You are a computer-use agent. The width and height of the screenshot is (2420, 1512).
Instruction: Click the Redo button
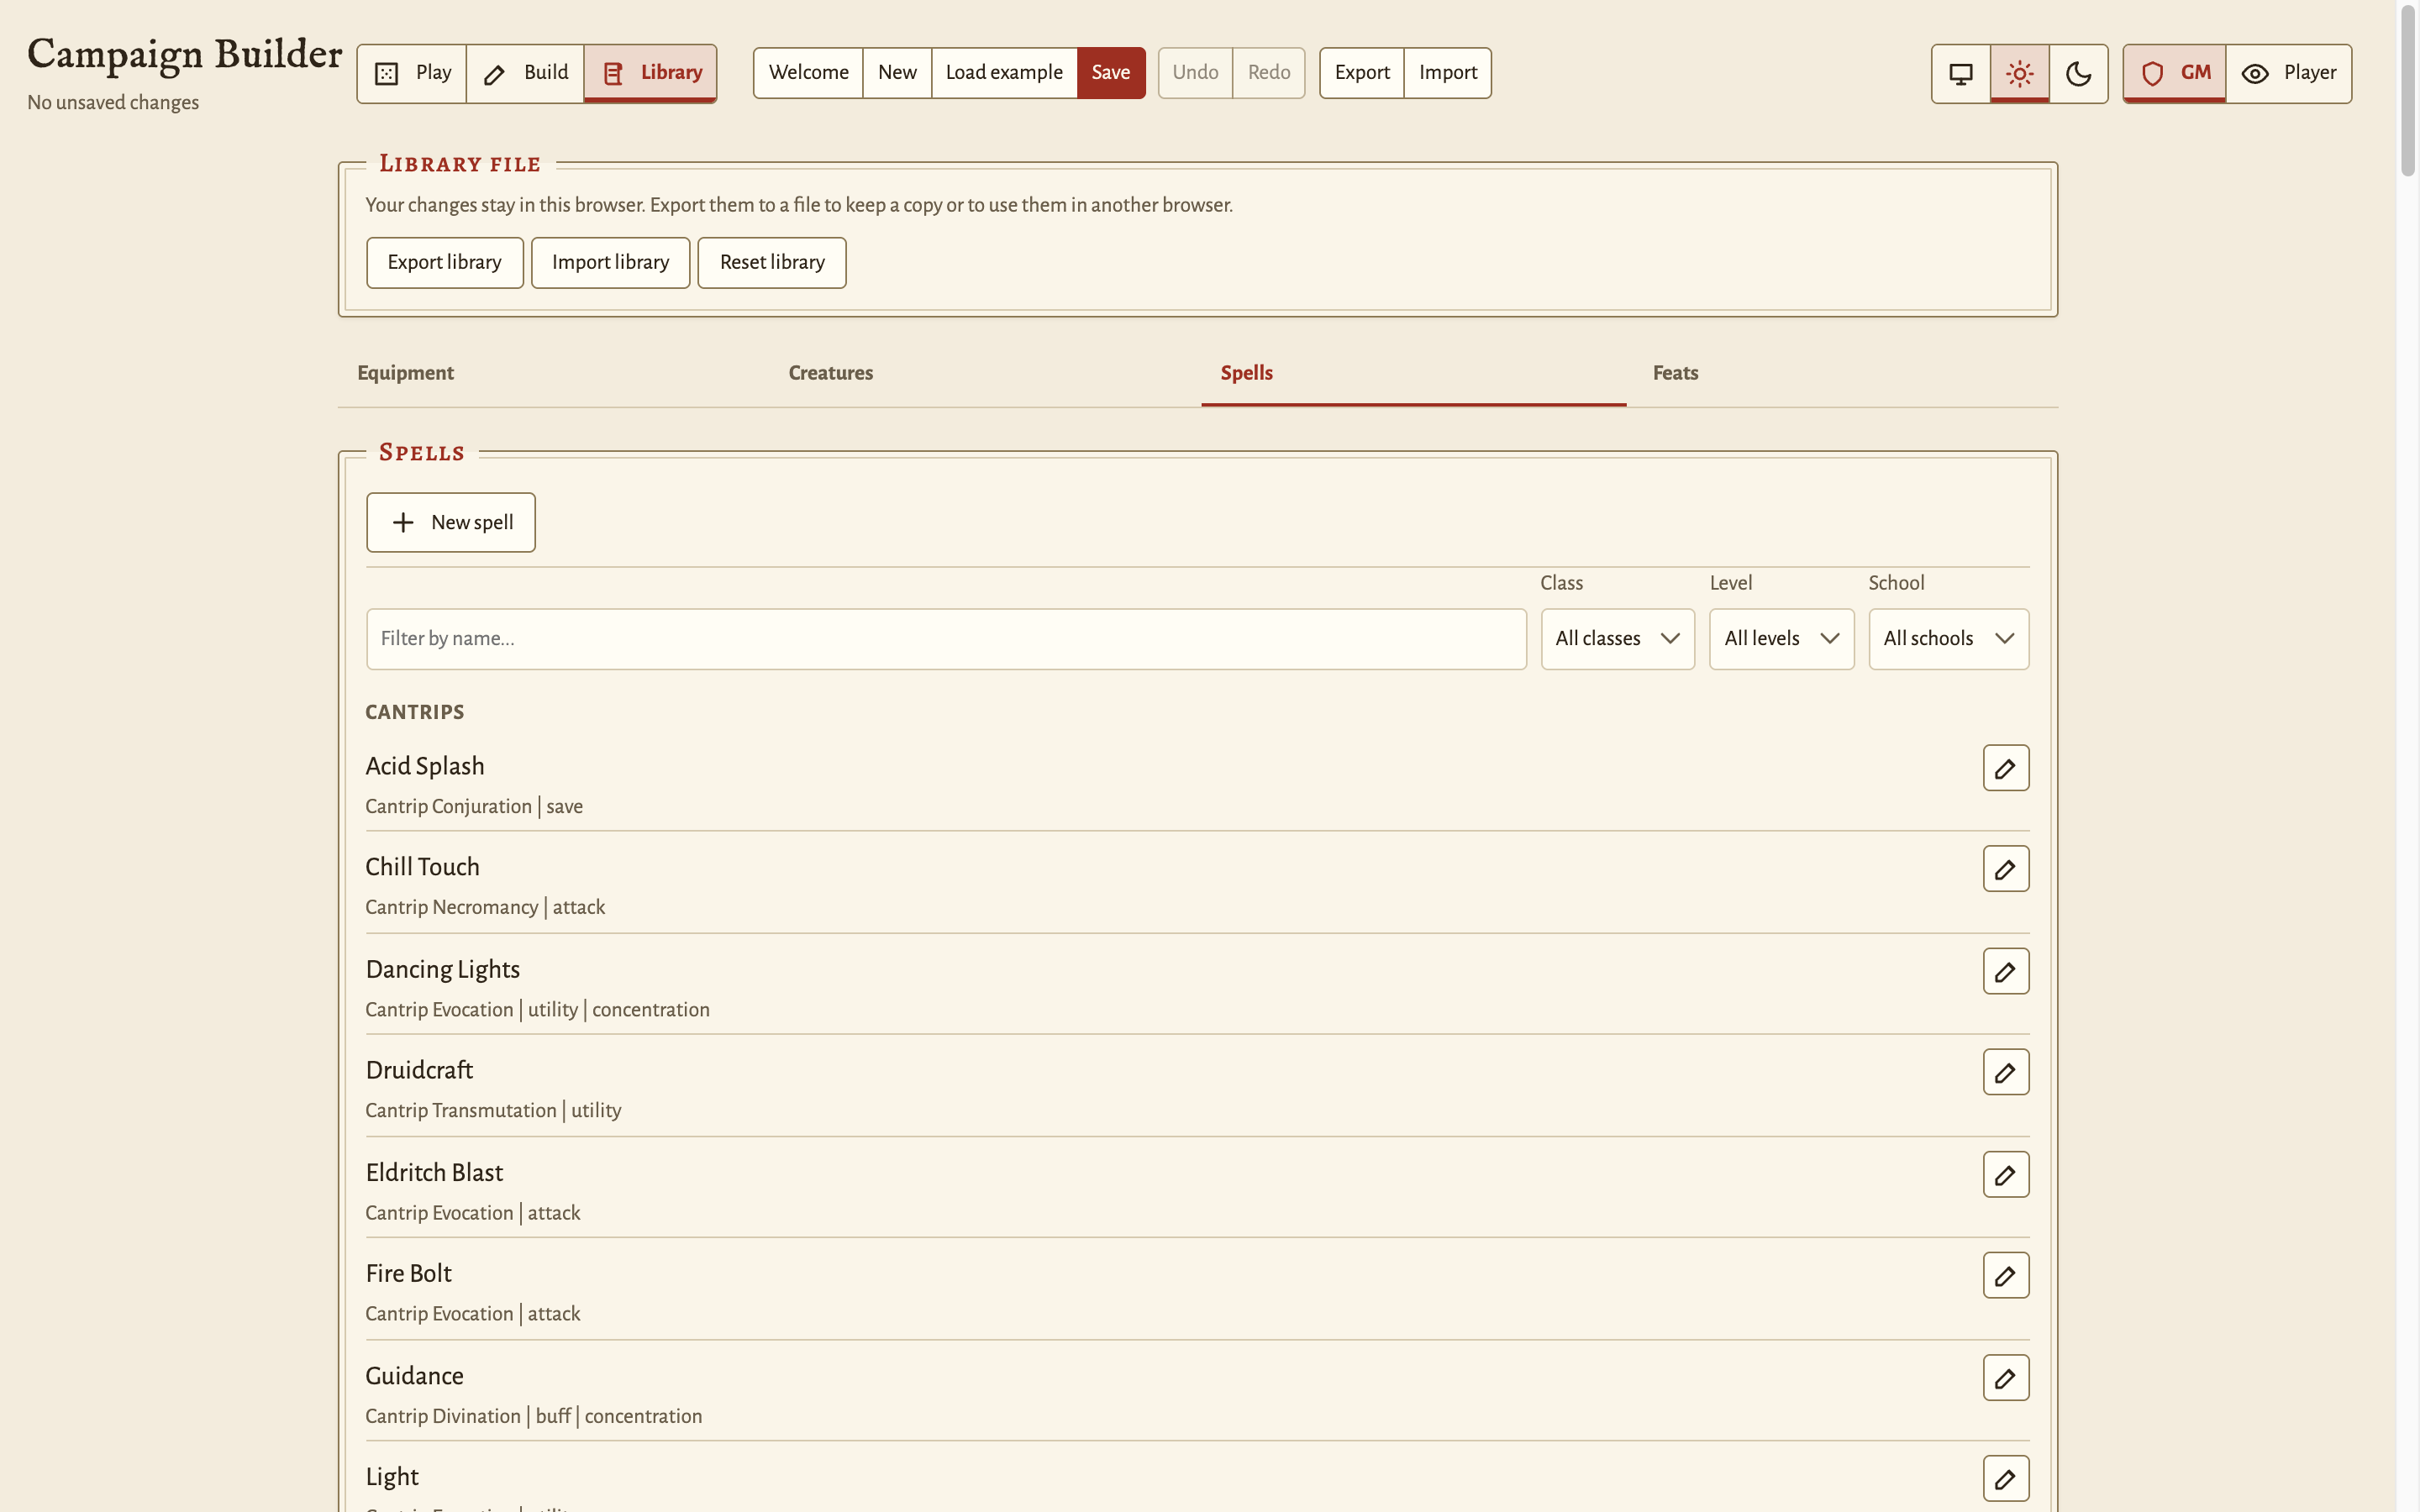tap(1269, 73)
